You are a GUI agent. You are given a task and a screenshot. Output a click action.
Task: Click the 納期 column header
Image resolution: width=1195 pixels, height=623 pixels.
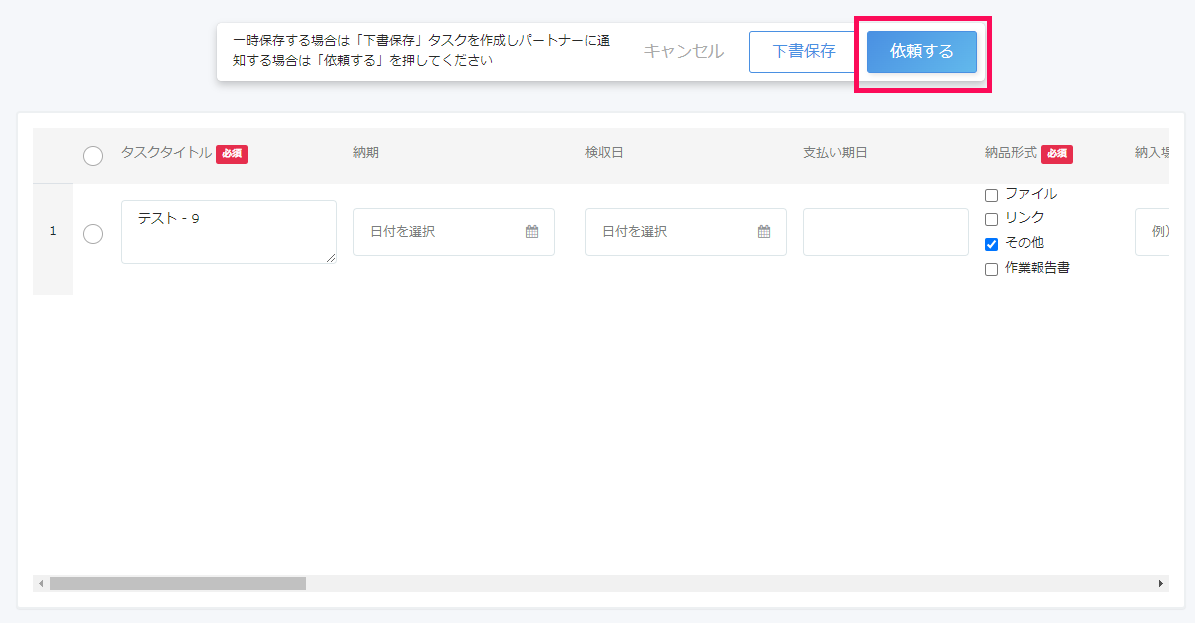click(x=366, y=153)
